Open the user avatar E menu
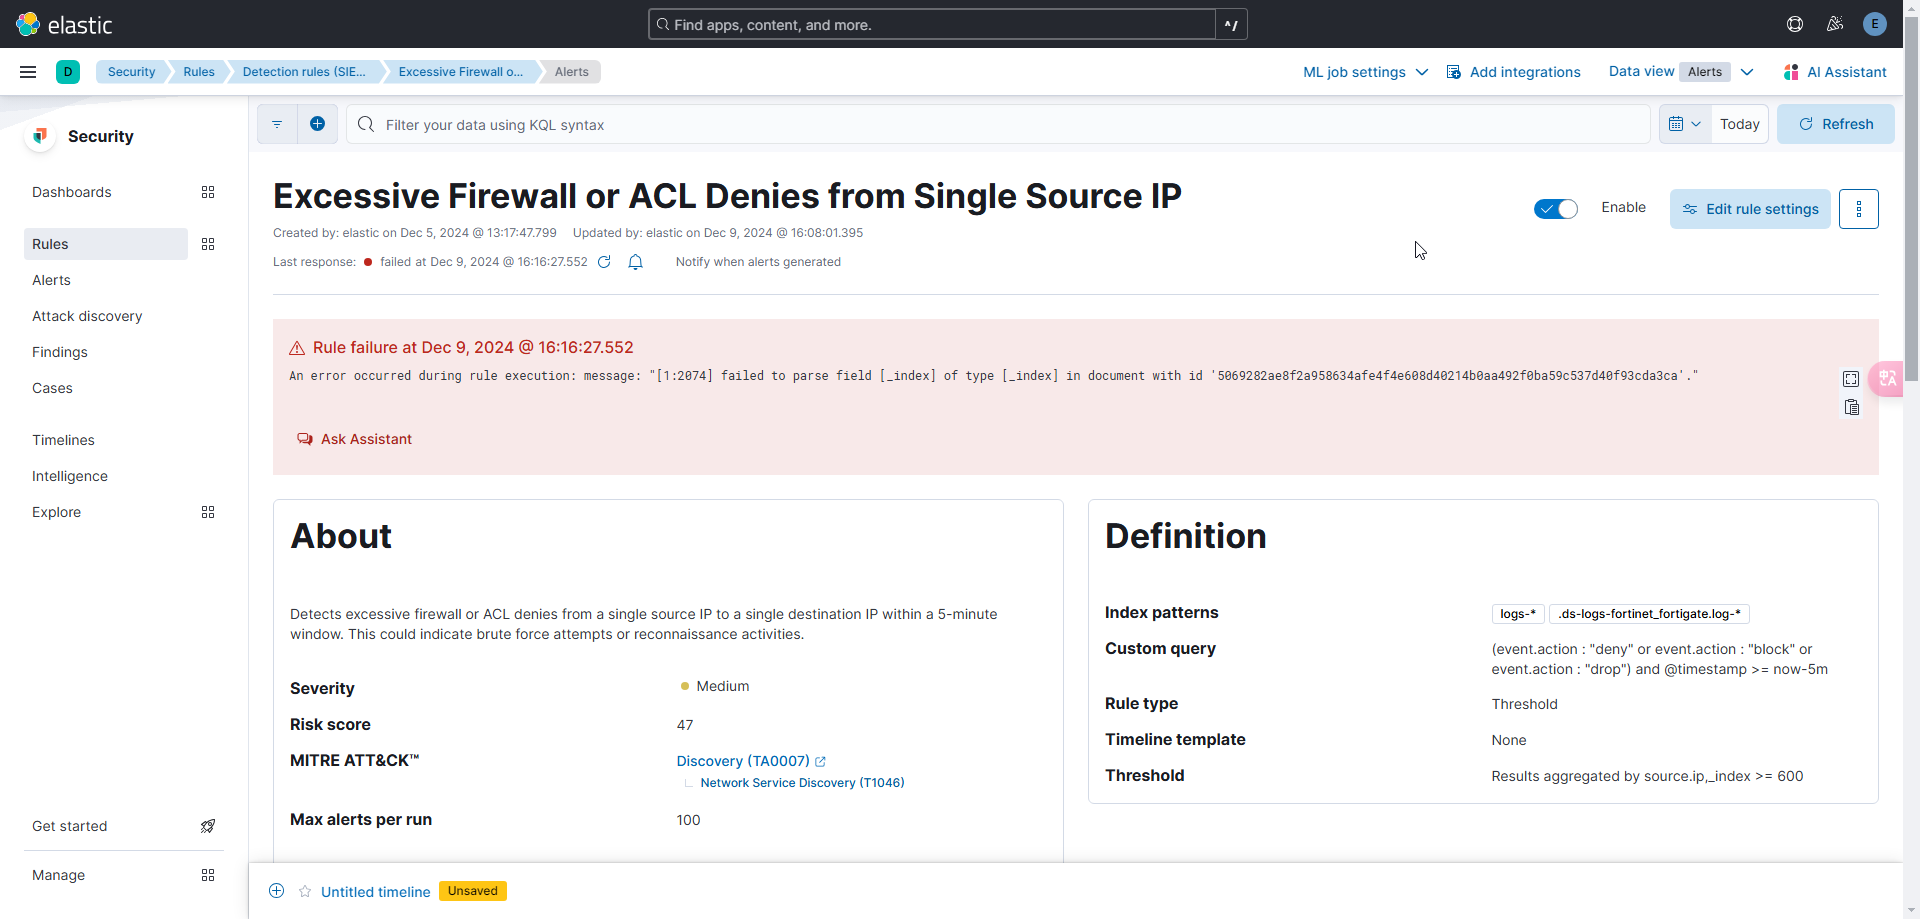 [x=1875, y=24]
